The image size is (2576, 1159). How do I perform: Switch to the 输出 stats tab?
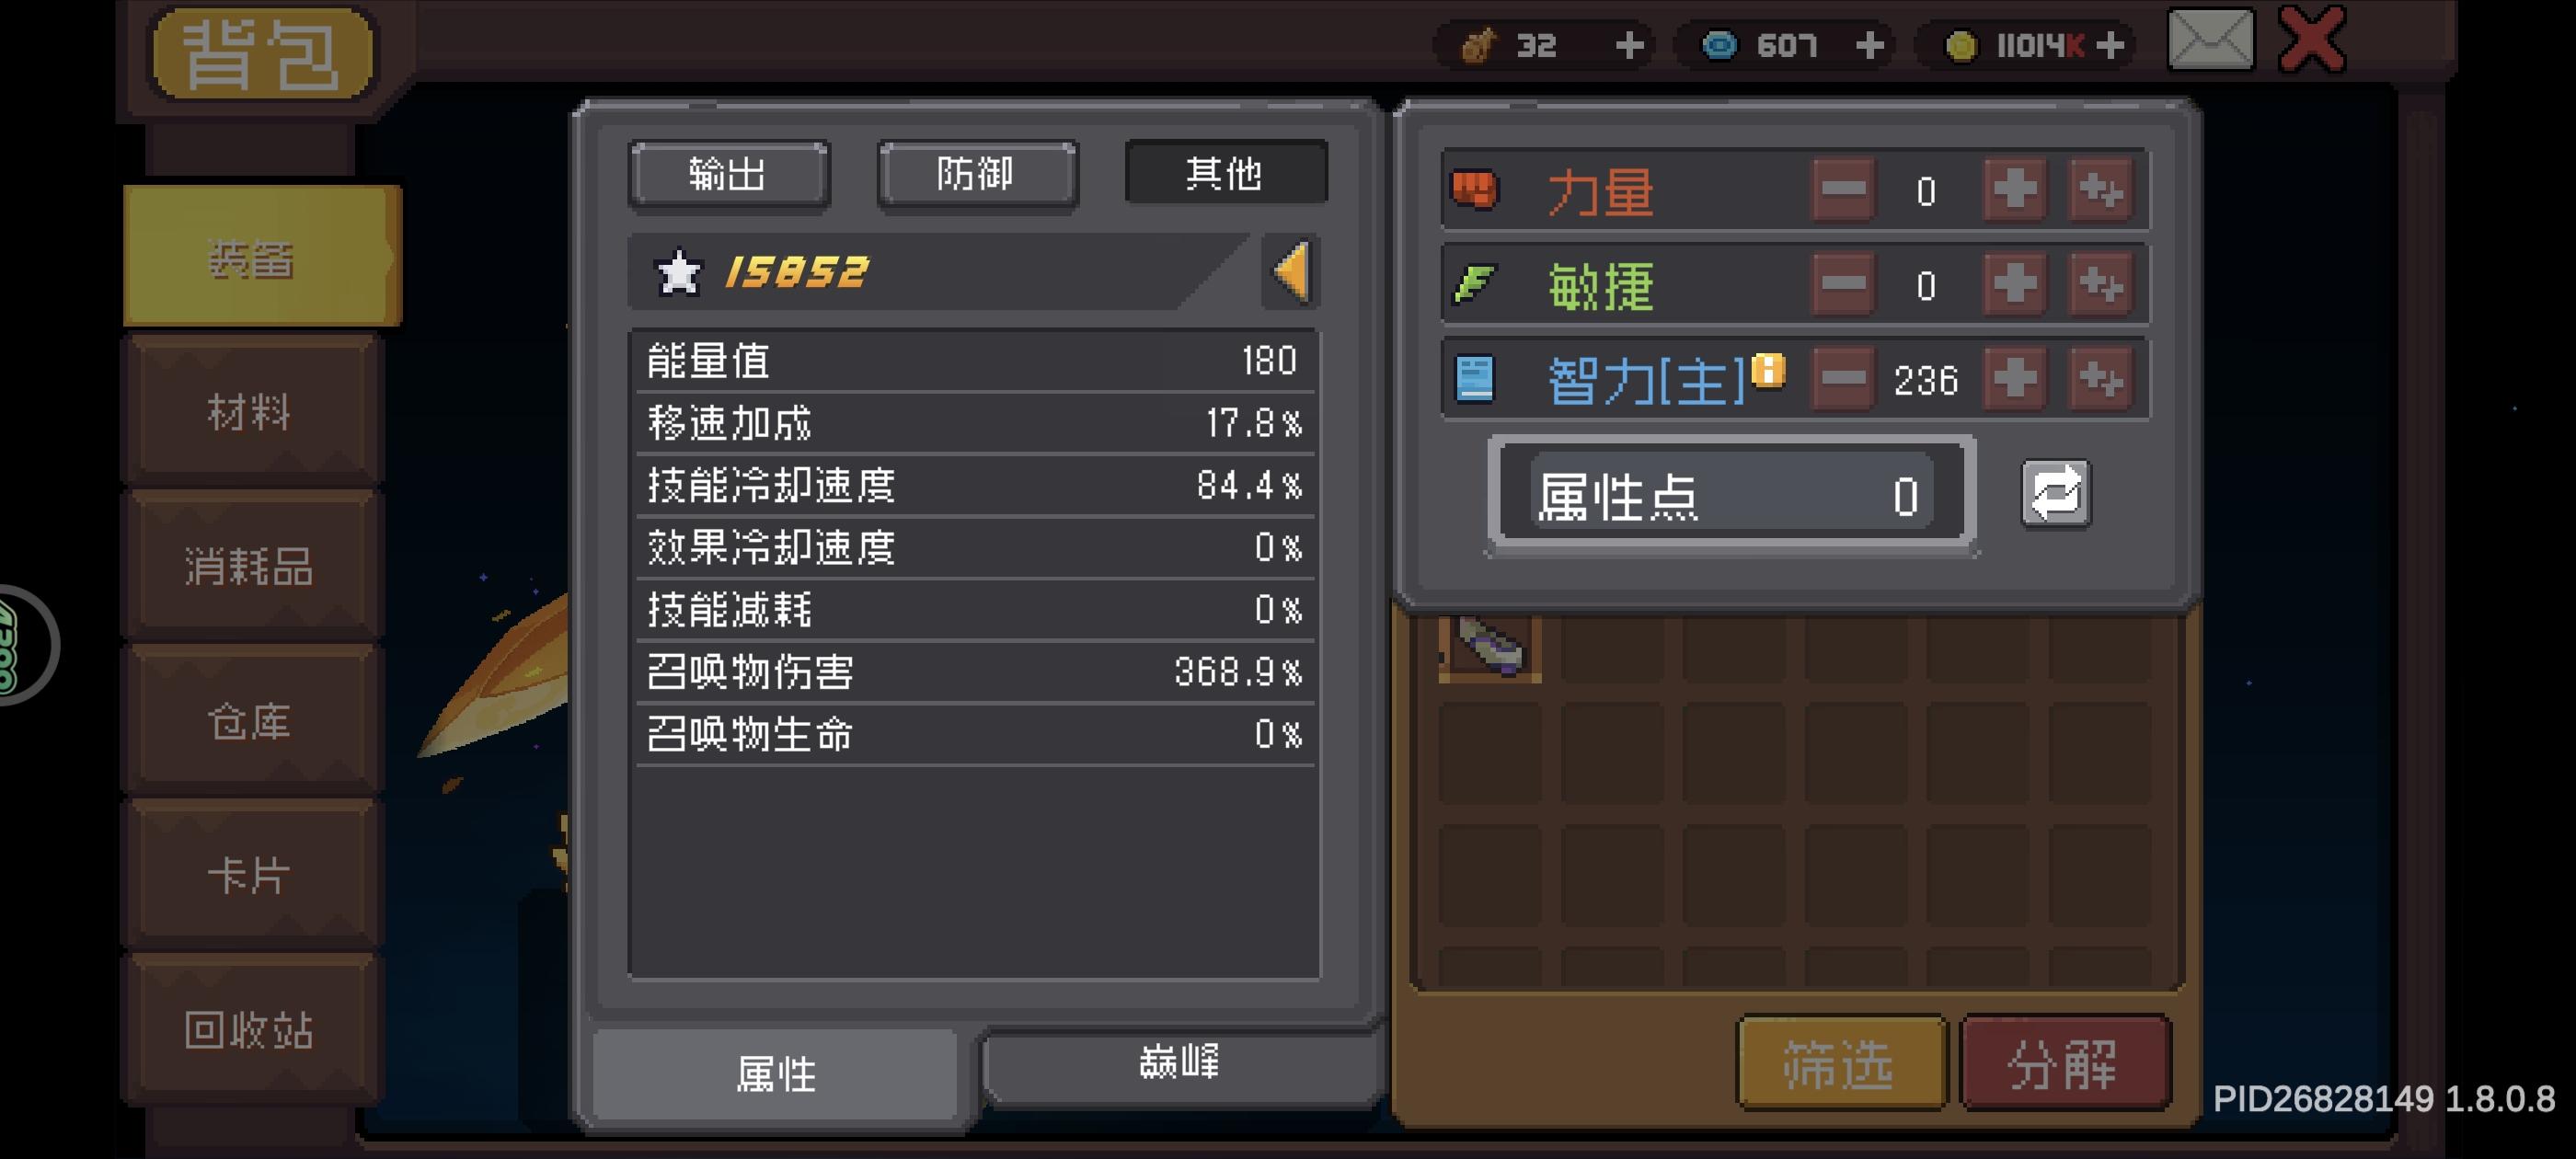point(729,174)
